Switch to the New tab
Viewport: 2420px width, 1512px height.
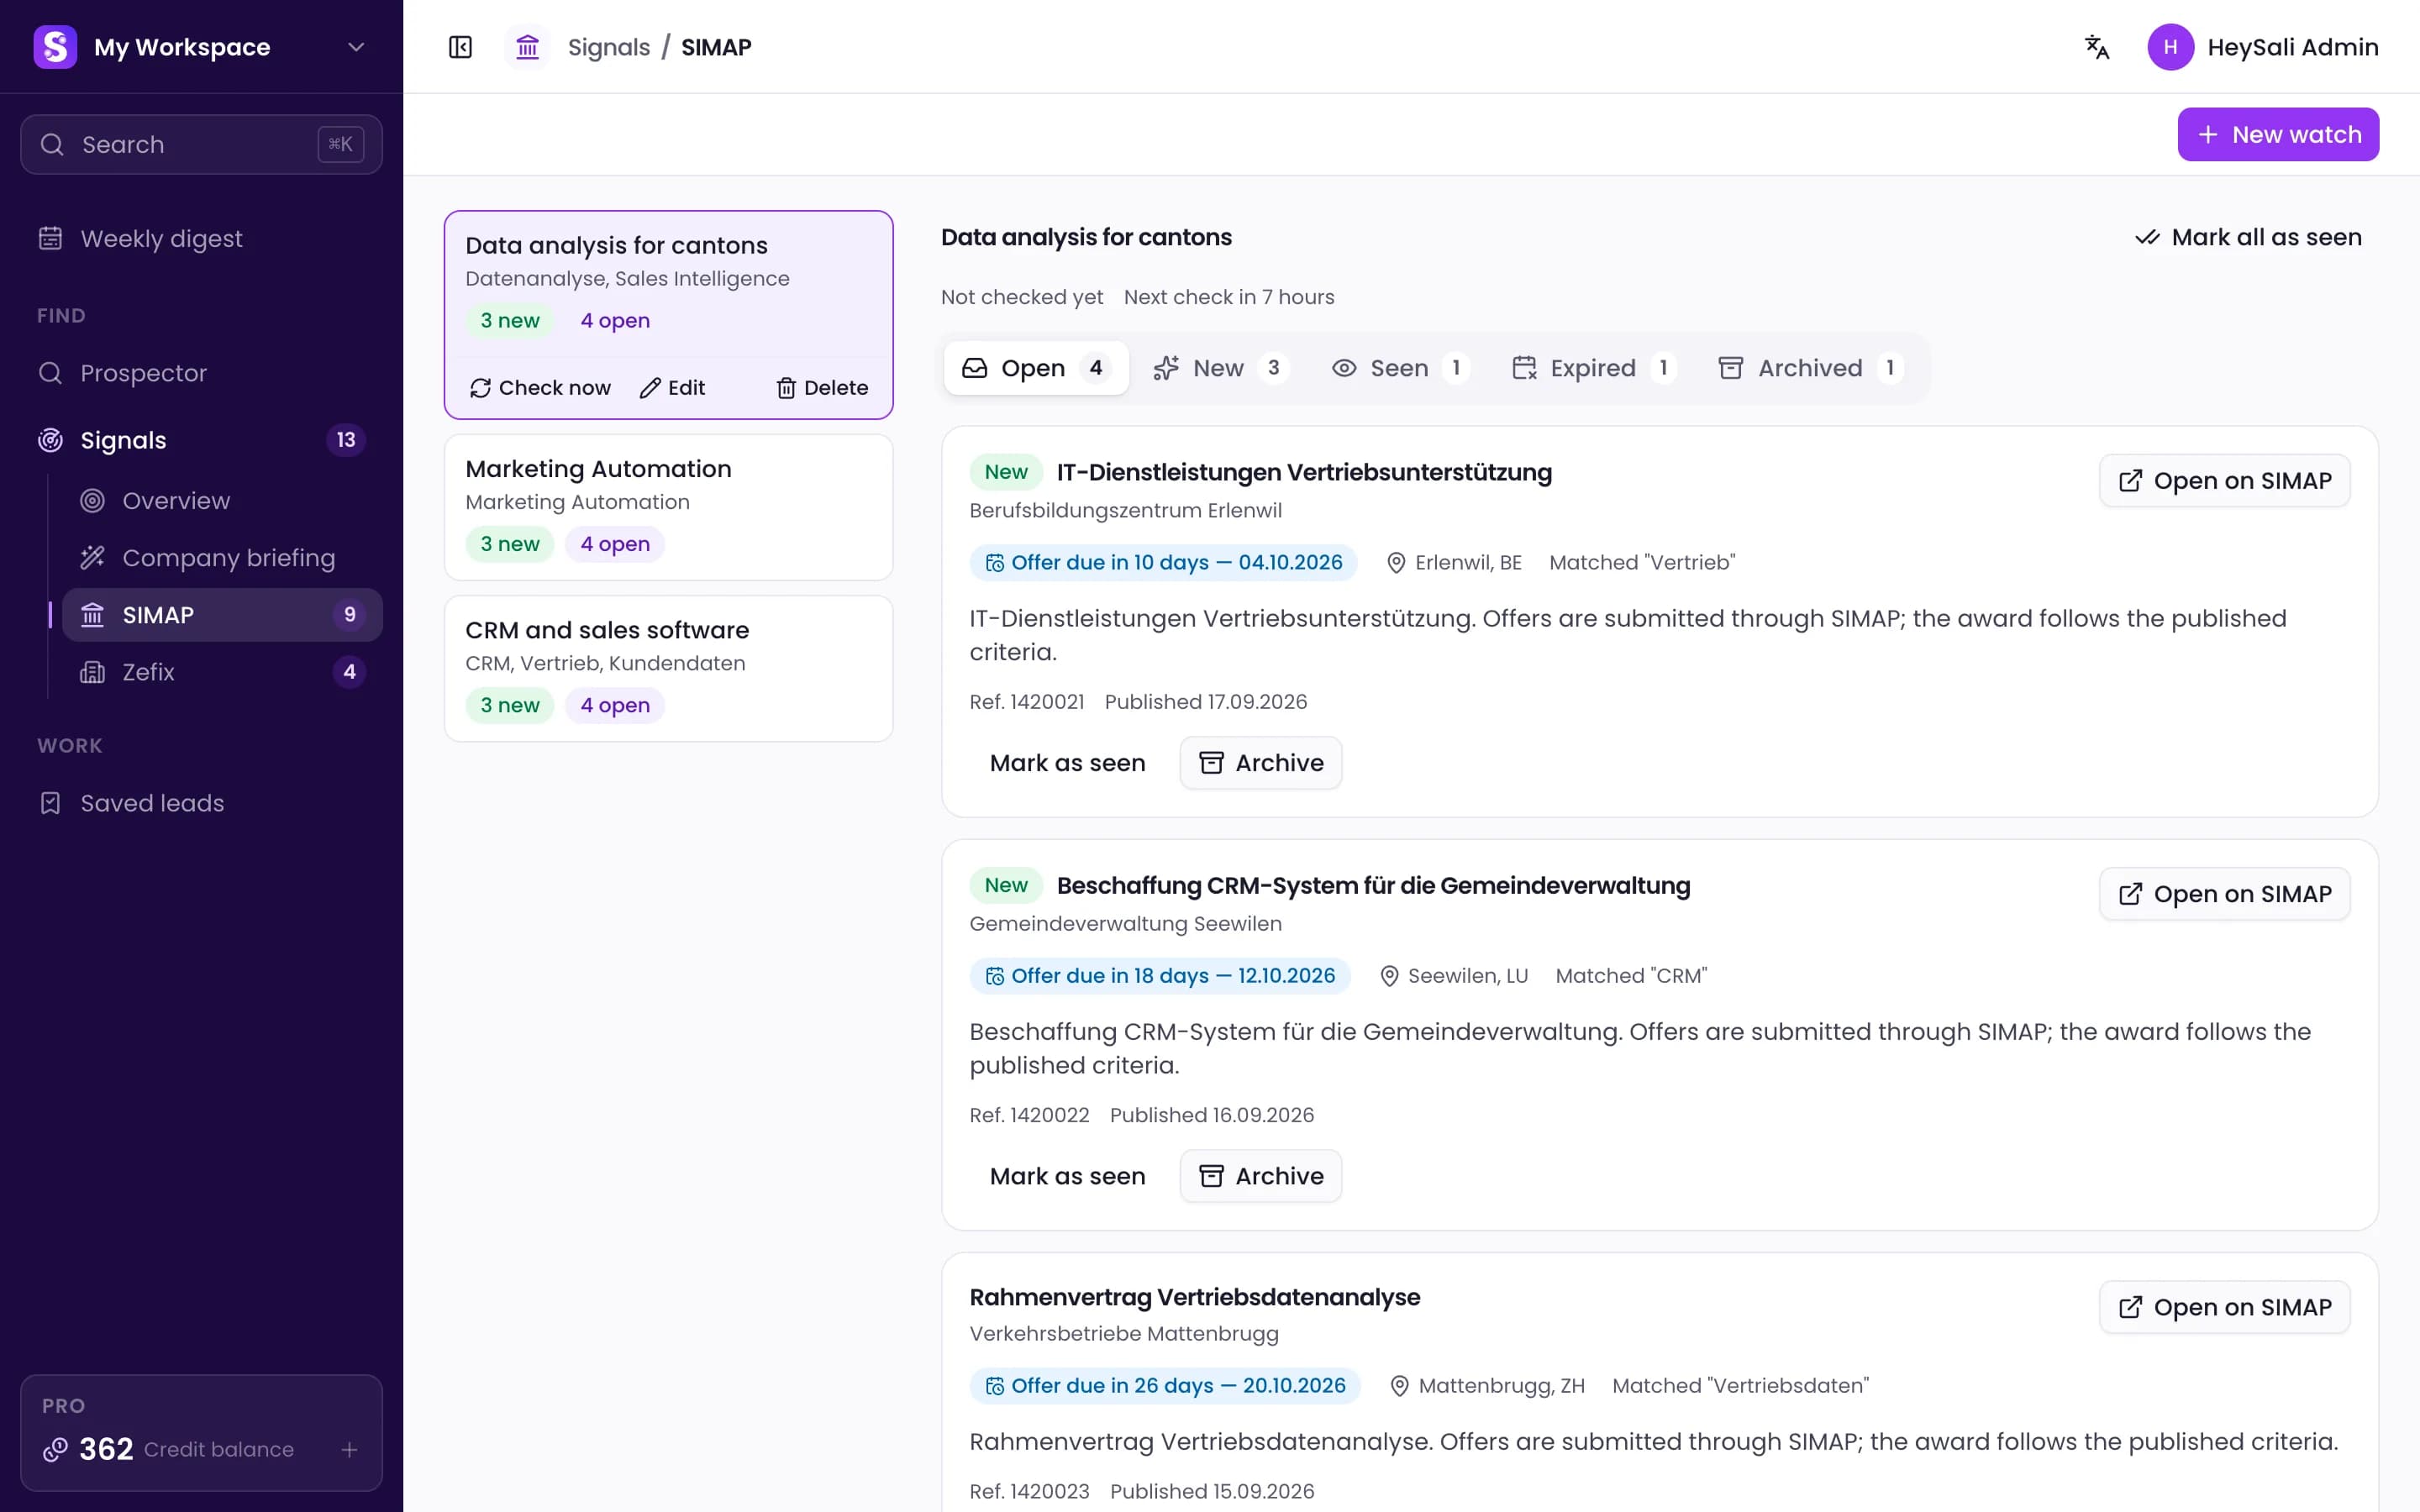[x=1221, y=368]
